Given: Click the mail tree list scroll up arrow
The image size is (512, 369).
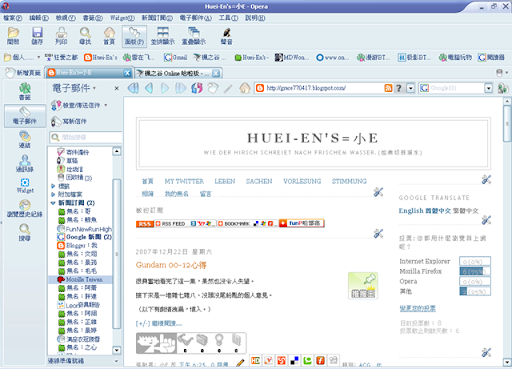Looking at the screenshot, I should click(x=117, y=152).
